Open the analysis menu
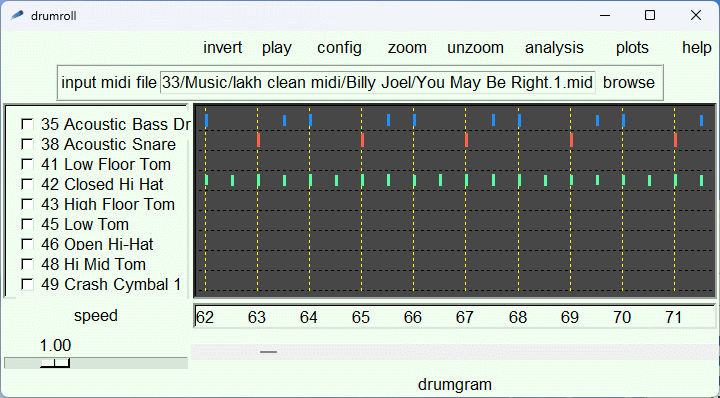 click(554, 48)
